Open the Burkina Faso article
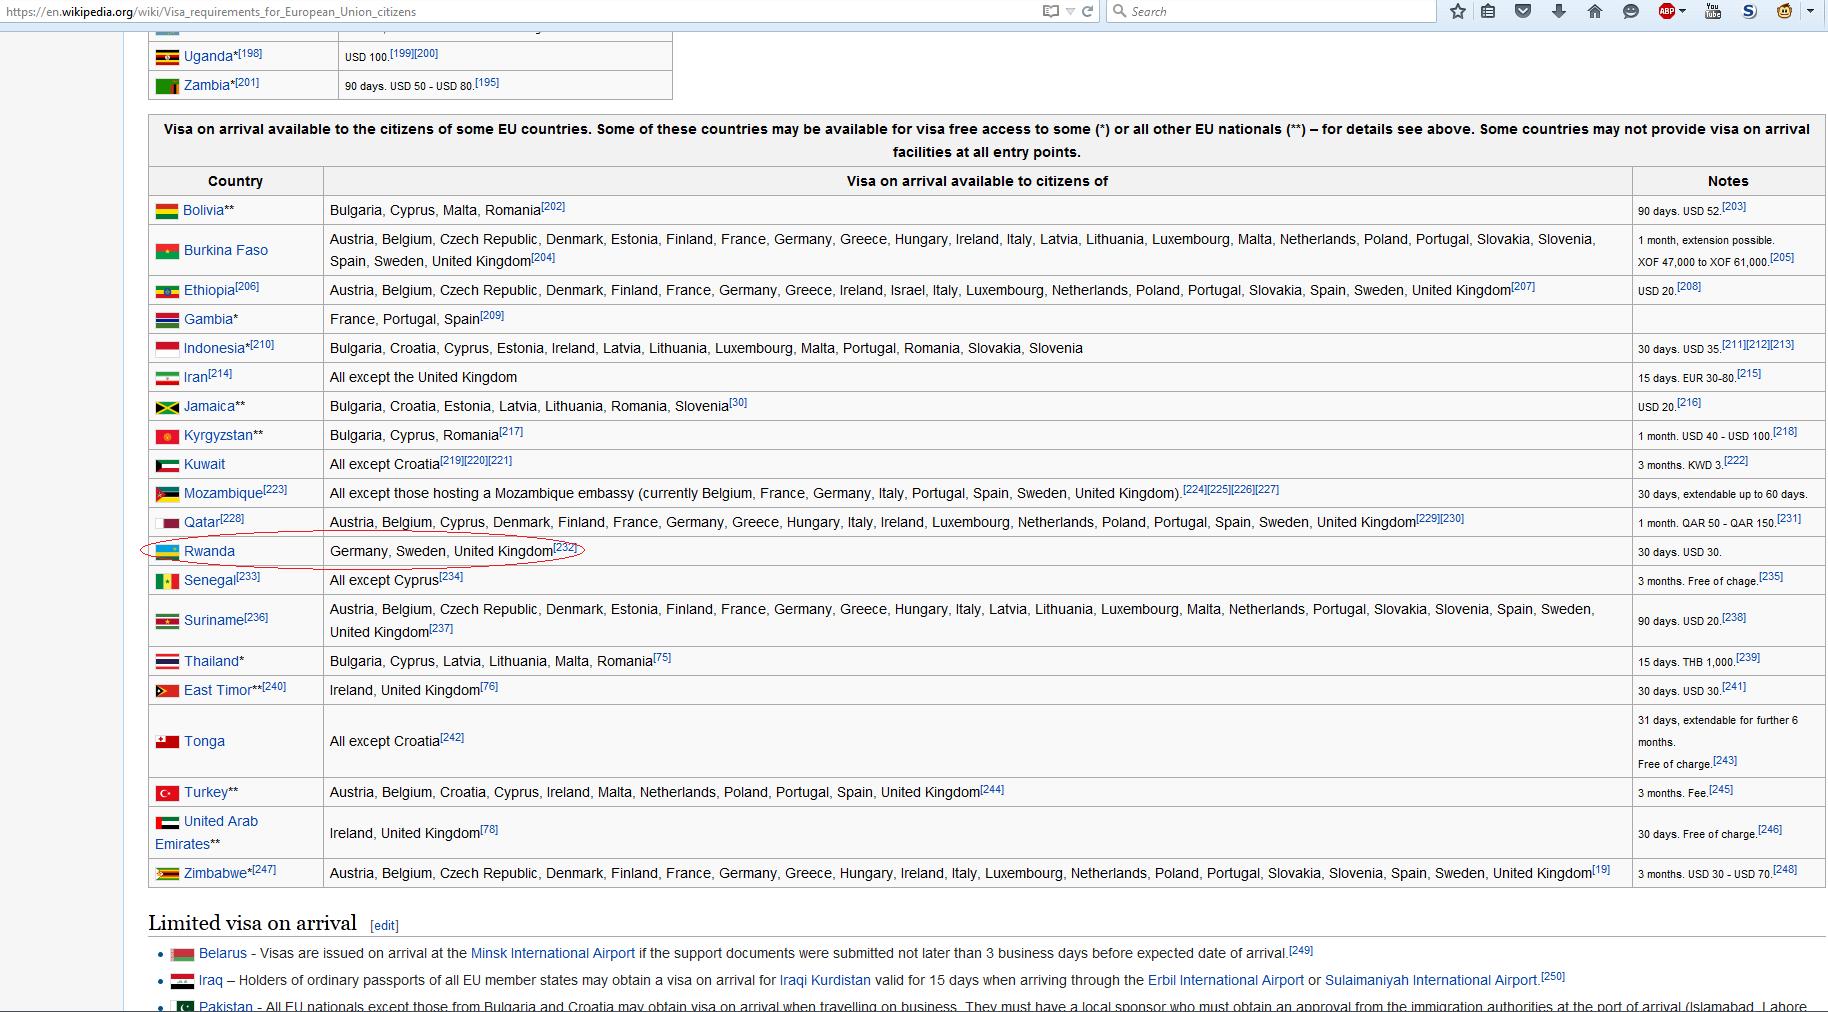The width and height of the screenshot is (1828, 1012). (x=225, y=250)
